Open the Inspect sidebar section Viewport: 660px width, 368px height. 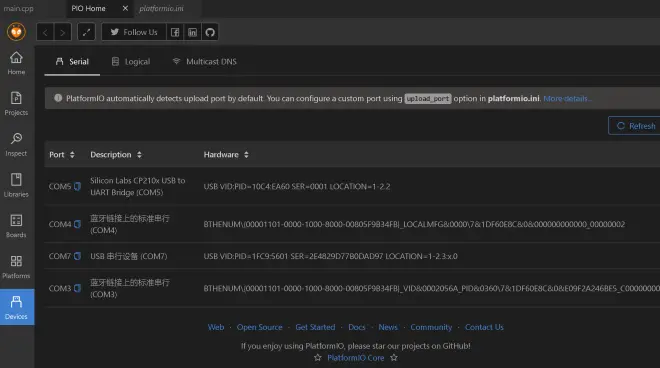[16, 144]
